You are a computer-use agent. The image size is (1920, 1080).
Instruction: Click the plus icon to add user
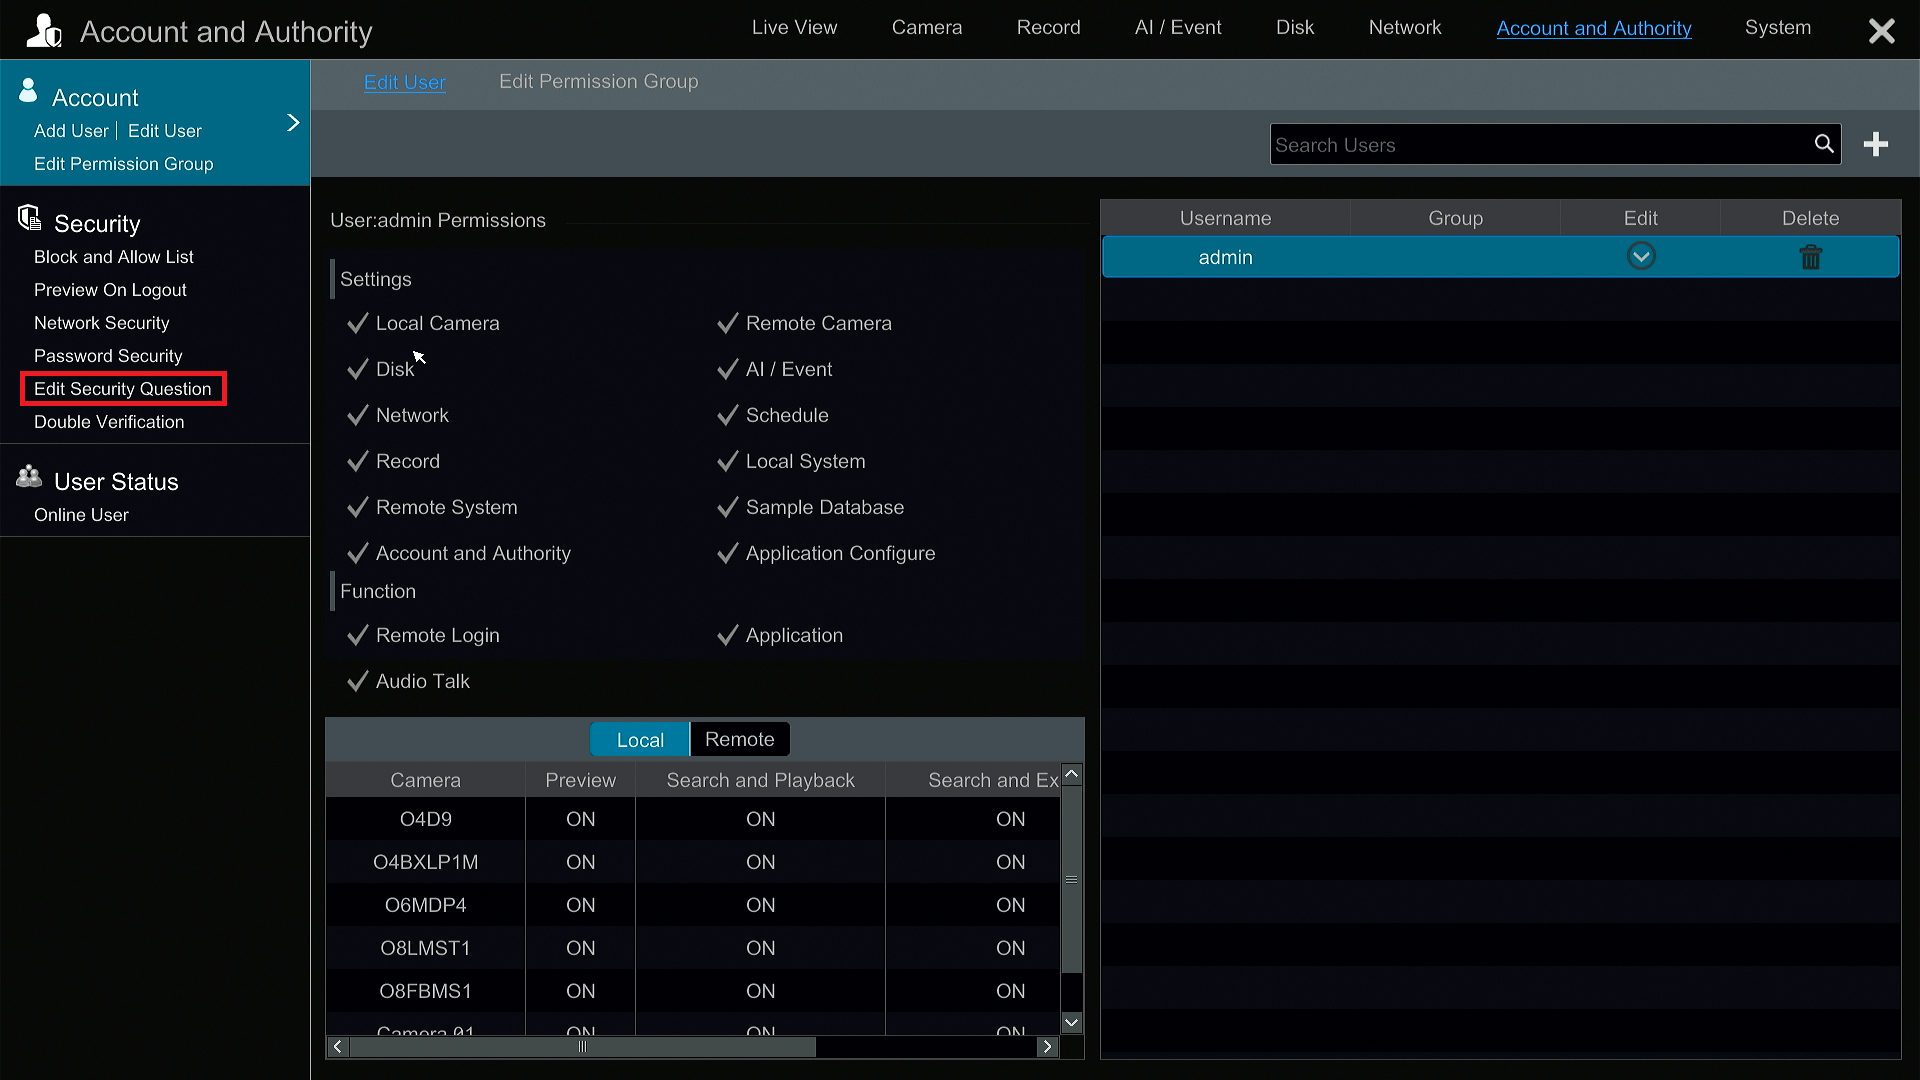tap(1876, 144)
